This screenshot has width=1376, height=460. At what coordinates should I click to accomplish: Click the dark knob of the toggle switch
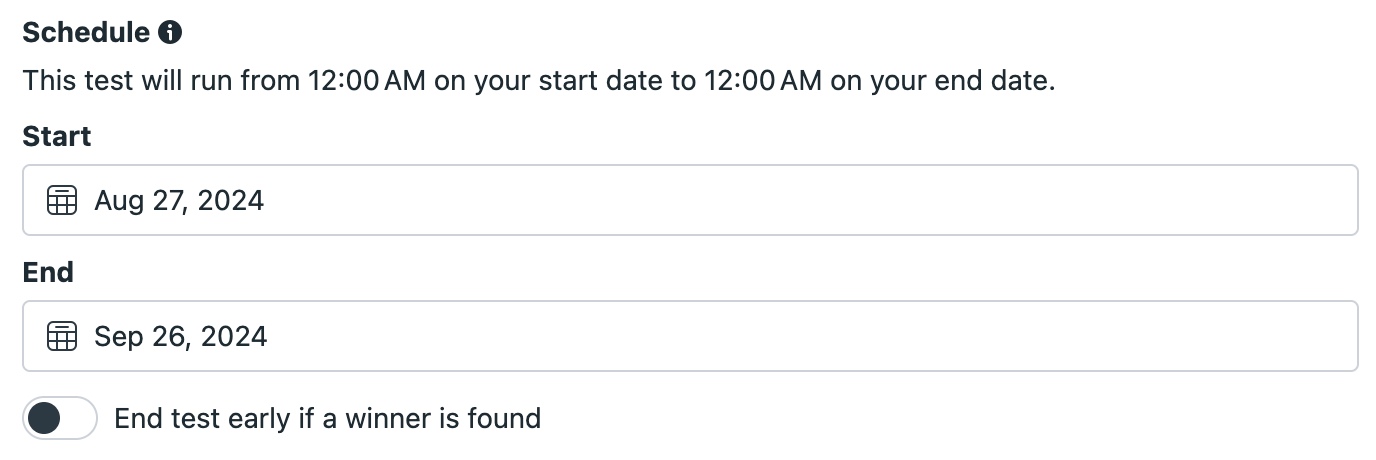click(45, 418)
